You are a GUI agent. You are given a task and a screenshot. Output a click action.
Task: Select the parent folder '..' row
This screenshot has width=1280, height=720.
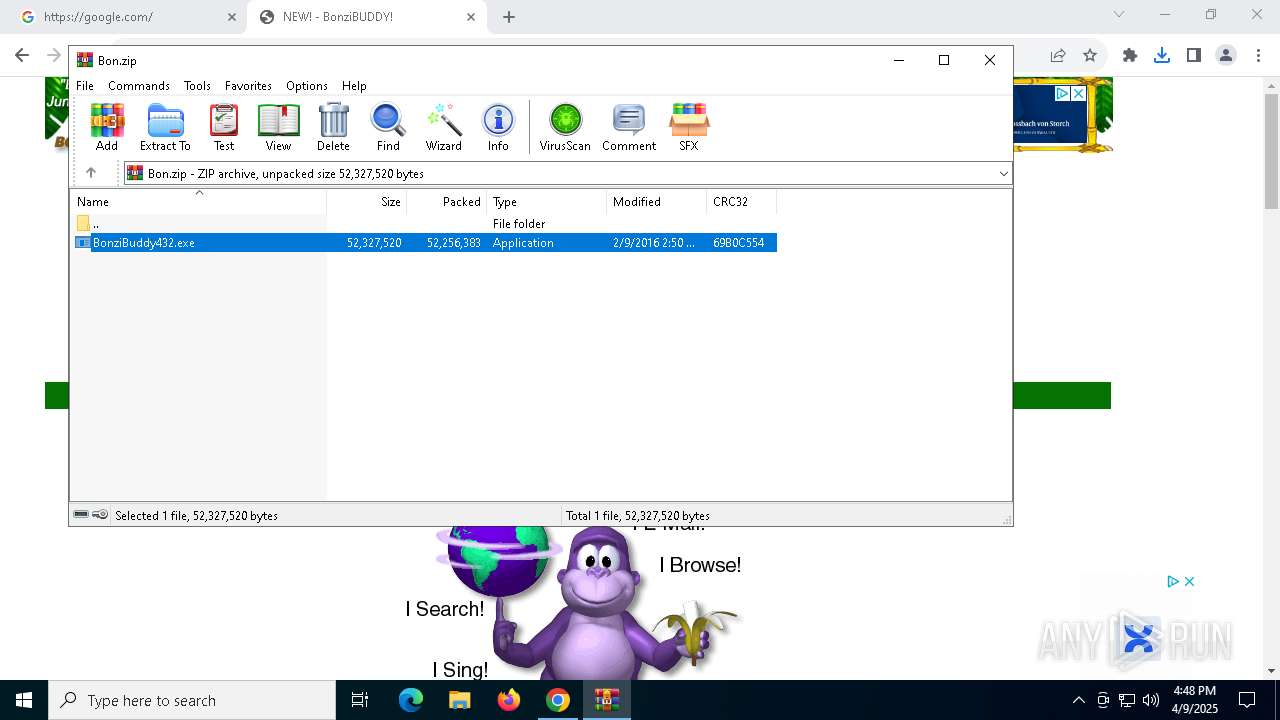[425, 224]
